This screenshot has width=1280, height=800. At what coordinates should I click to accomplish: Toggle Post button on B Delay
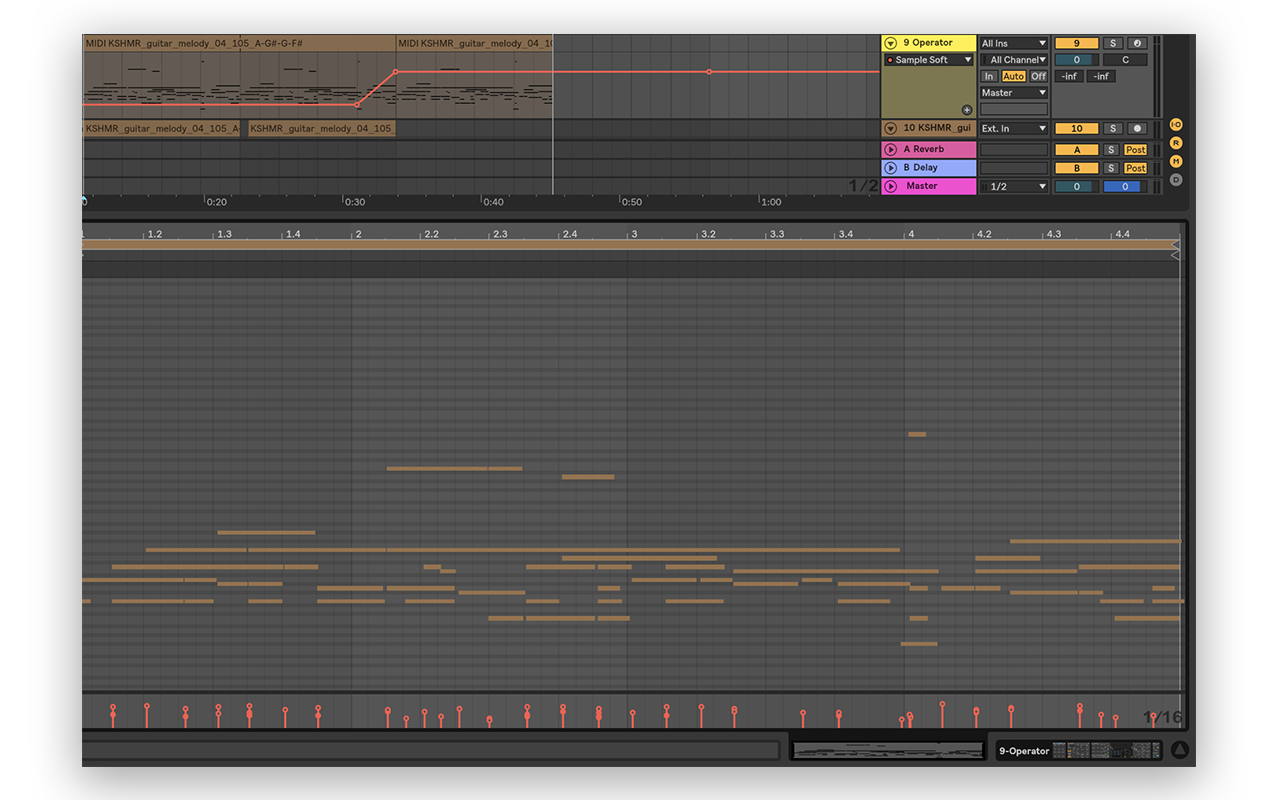coord(1136,168)
